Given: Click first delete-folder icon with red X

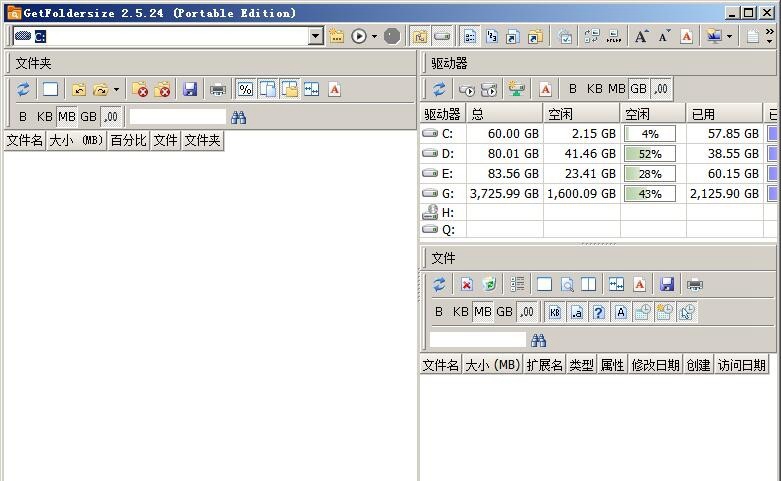Looking at the screenshot, I should [140, 90].
